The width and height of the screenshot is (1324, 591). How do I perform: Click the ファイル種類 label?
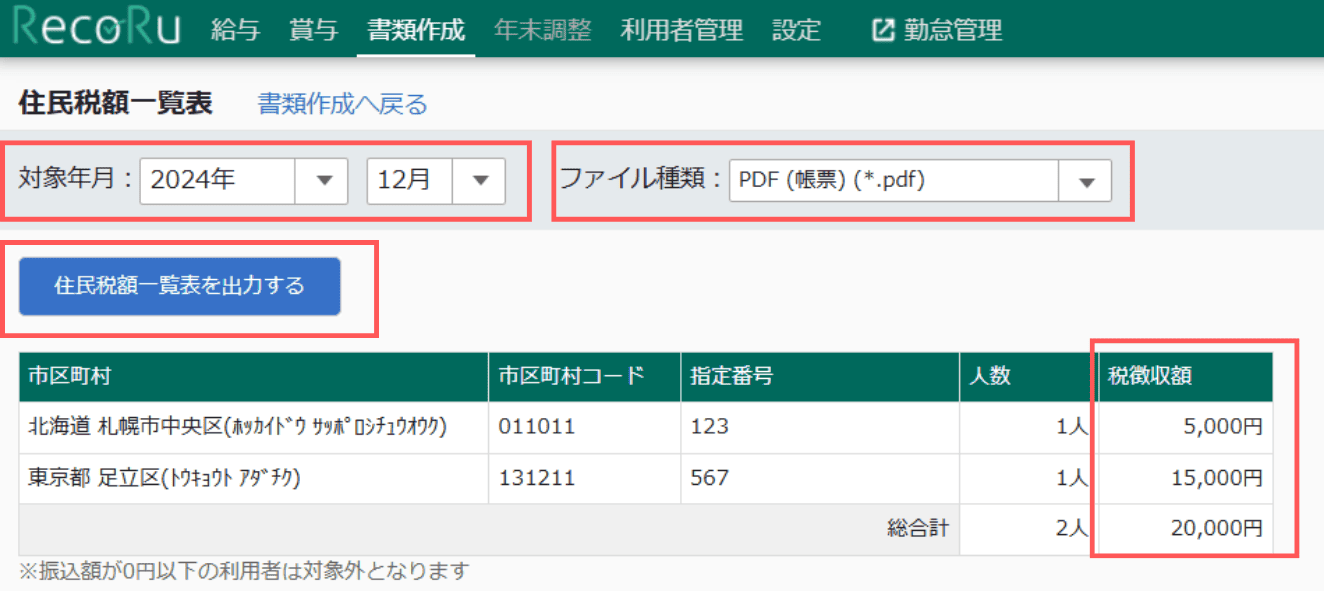pos(640,181)
